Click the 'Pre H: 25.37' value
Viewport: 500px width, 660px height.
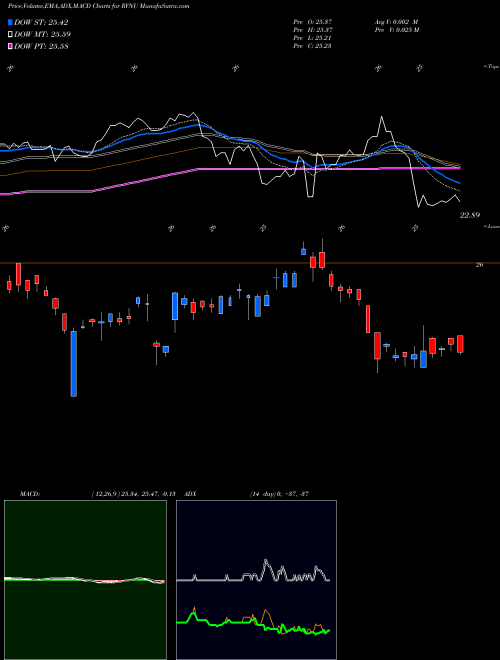pos(312,30)
